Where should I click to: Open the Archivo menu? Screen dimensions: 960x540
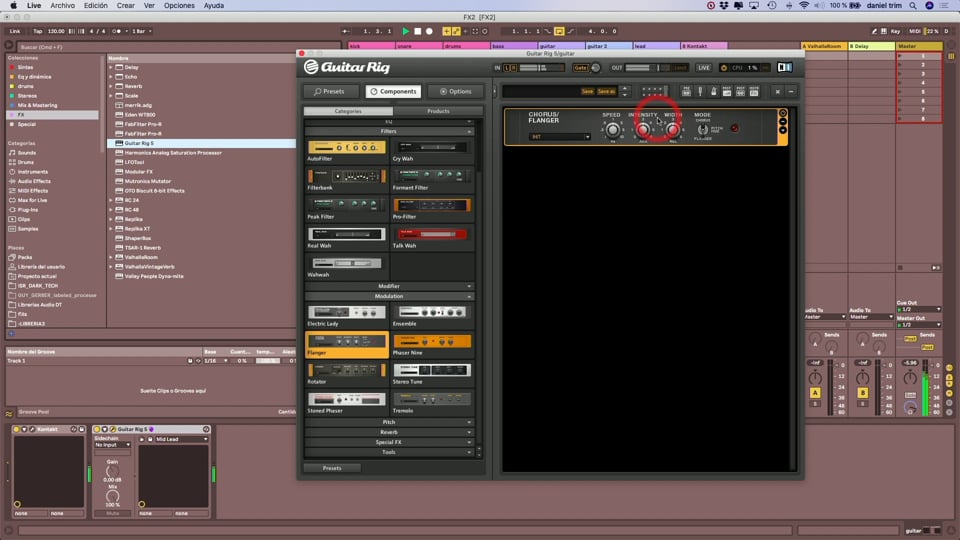pyautogui.click(x=62, y=6)
